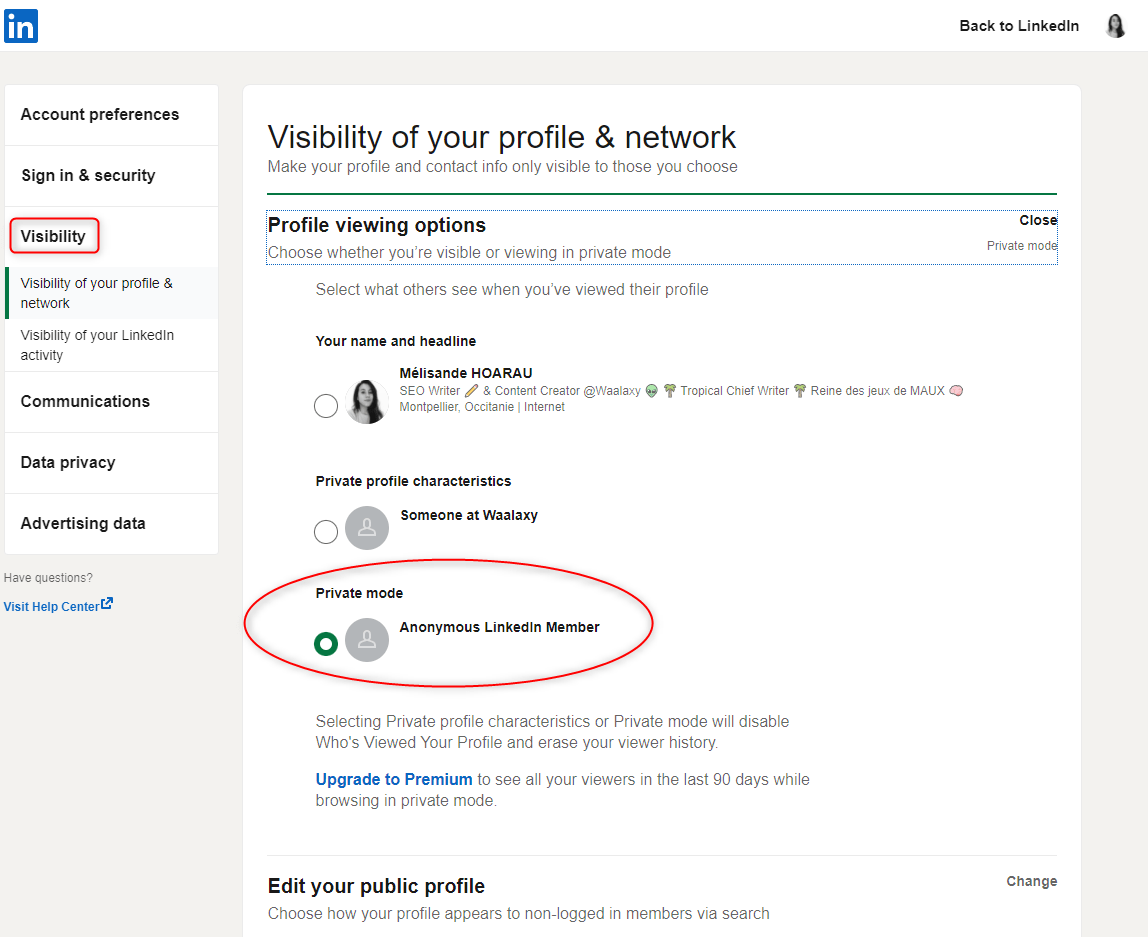Click Back to LinkedIn
This screenshot has height=937, width=1148.
[x=1019, y=26]
